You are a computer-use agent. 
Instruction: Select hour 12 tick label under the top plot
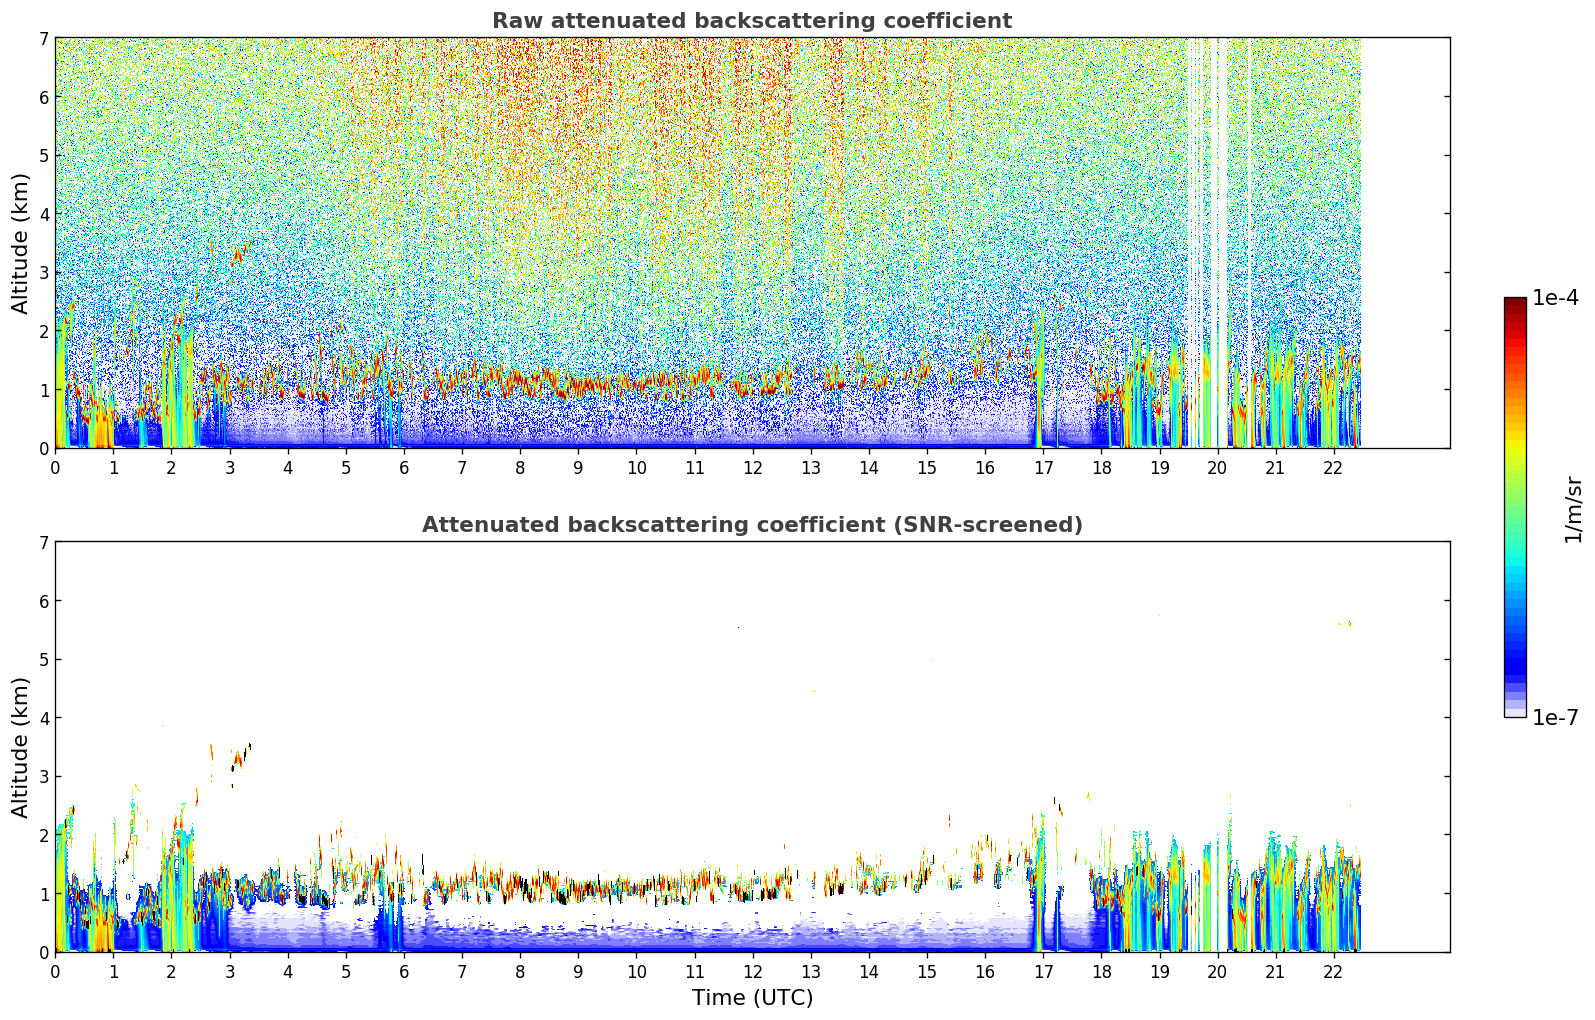[x=752, y=468]
